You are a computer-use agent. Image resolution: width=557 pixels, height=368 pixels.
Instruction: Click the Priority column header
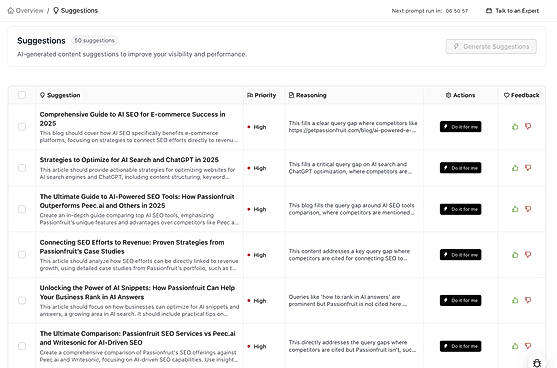click(261, 95)
